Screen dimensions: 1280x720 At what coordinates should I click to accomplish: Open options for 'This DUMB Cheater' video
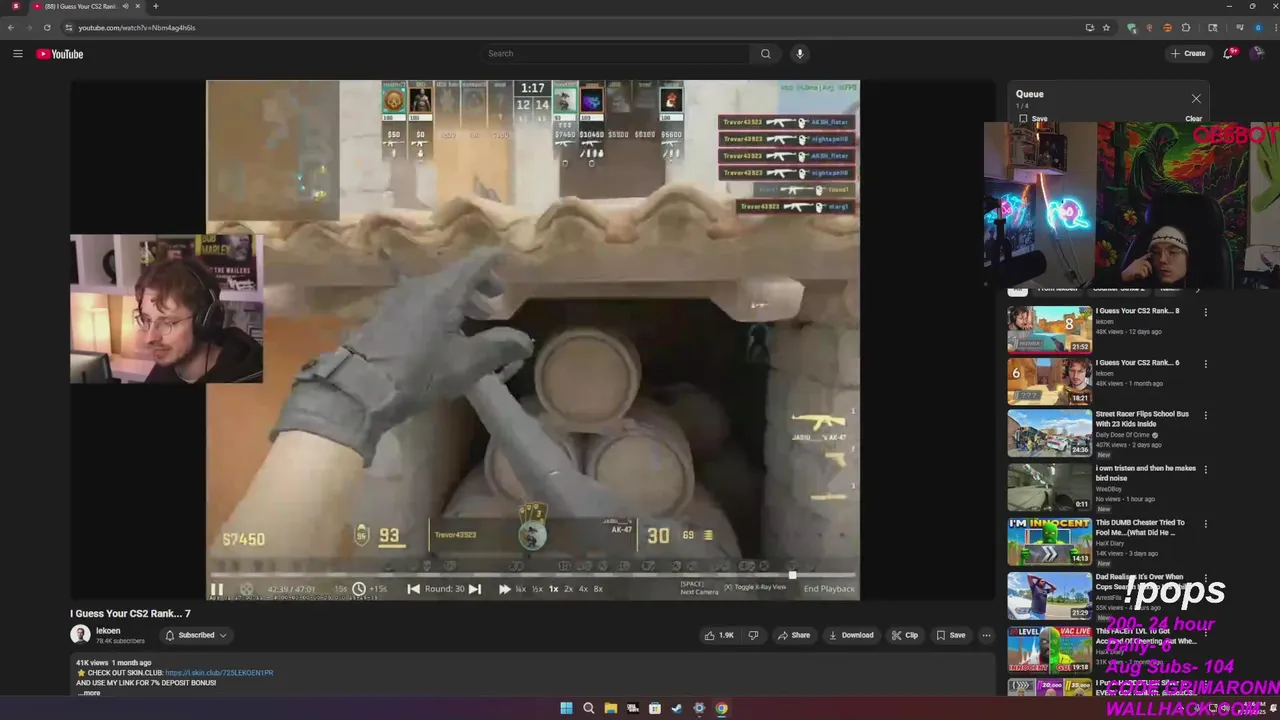pos(1205,524)
